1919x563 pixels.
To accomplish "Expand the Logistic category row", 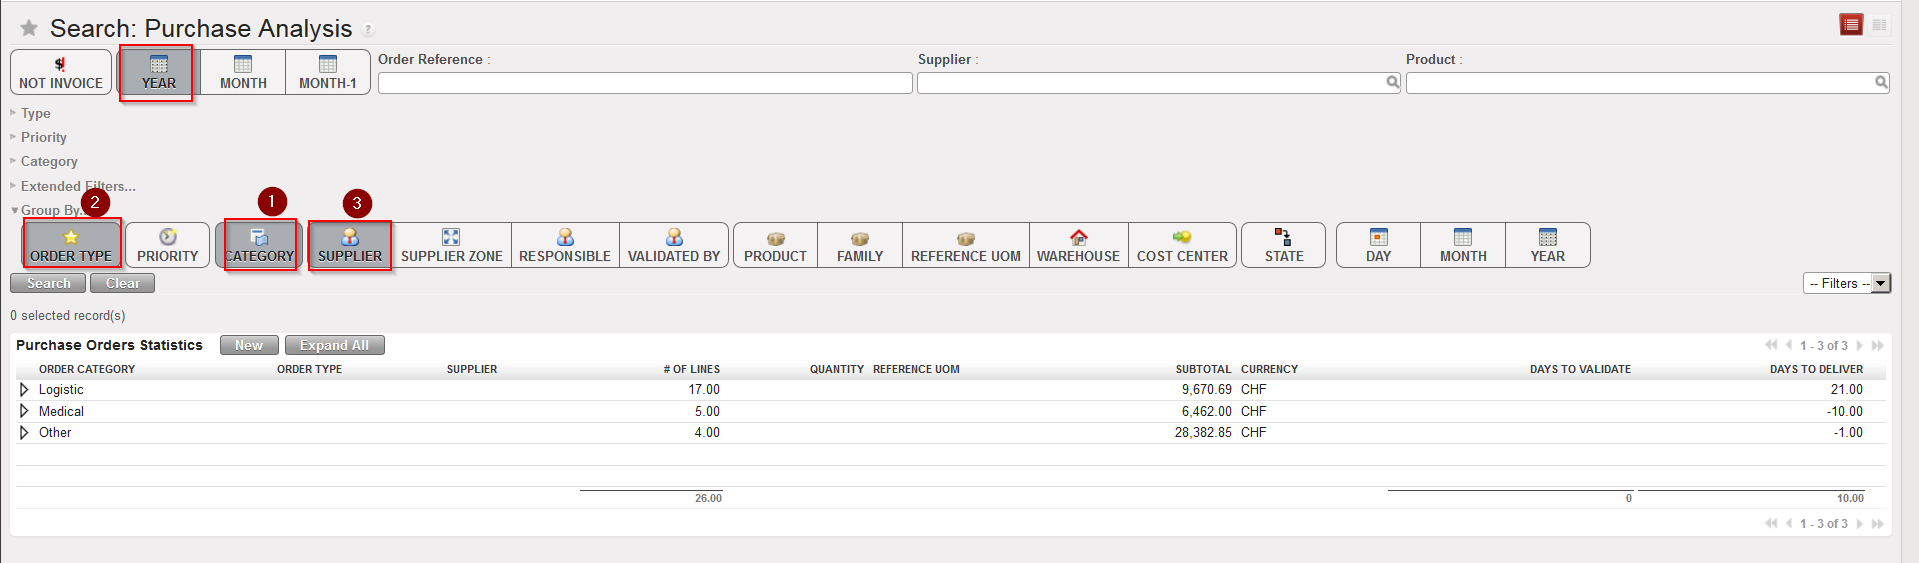I will tap(24, 390).
